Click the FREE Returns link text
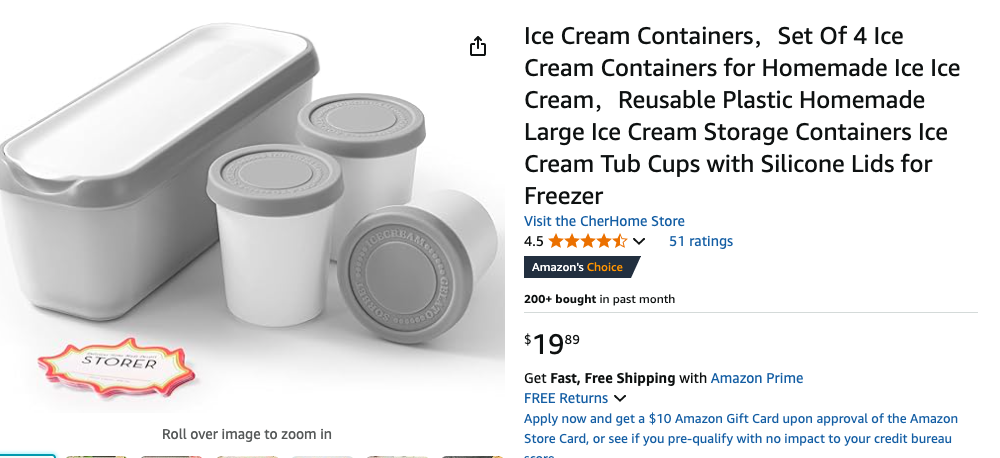1000x458 pixels. [566, 398]
